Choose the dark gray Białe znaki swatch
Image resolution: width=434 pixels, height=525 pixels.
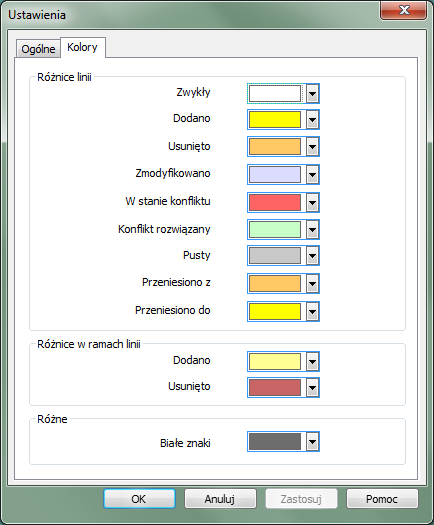[x=275, y=442]
